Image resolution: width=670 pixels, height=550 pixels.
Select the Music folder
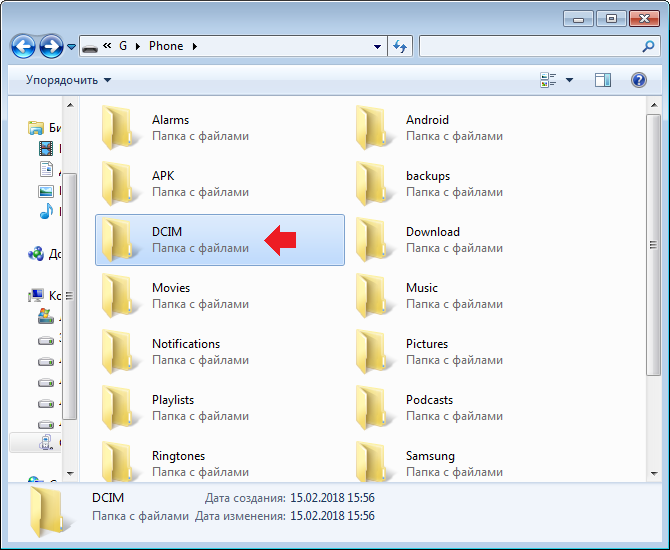473,296
